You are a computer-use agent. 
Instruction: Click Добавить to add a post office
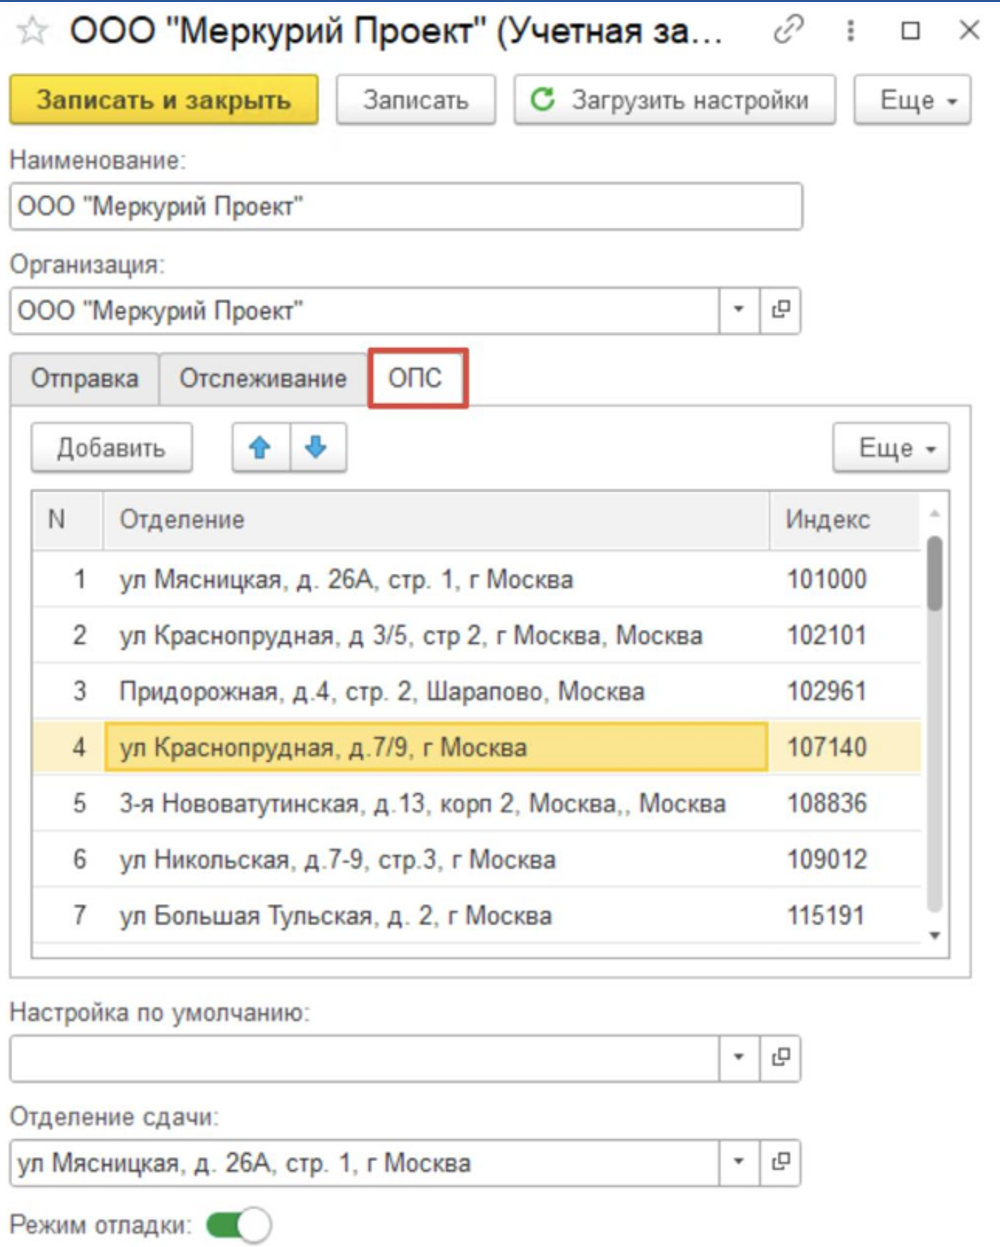tap(111, 448)
